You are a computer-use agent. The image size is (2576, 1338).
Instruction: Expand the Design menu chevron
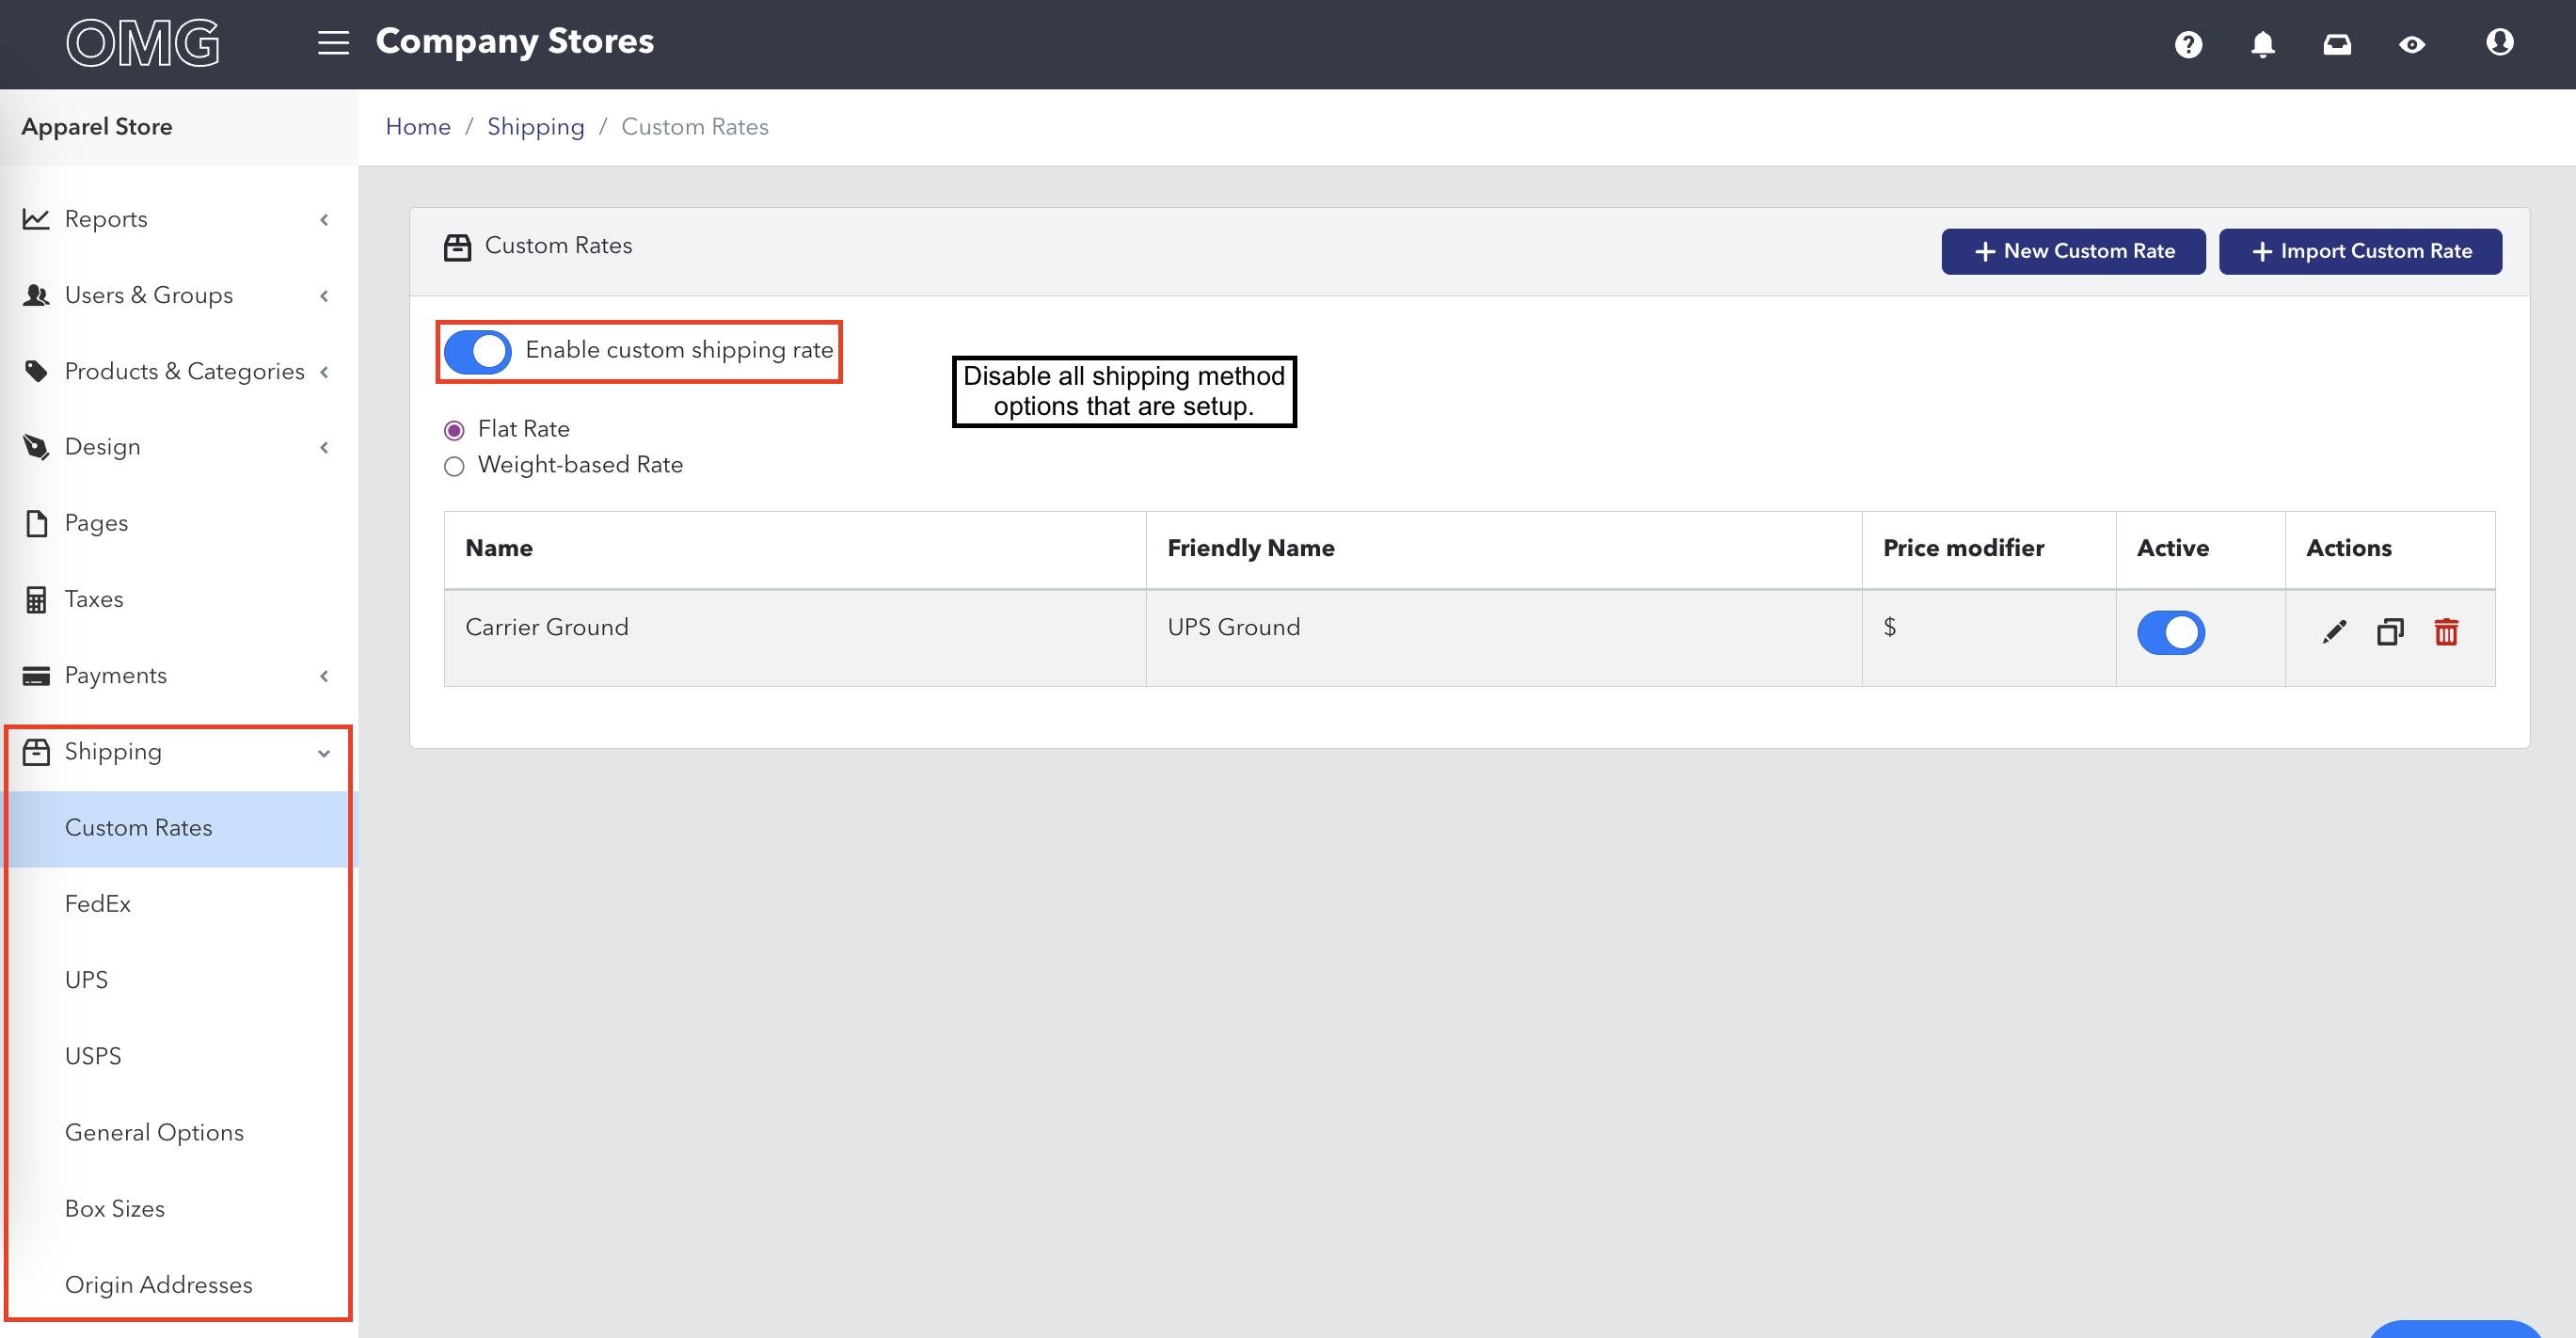(x=324, y=447)
